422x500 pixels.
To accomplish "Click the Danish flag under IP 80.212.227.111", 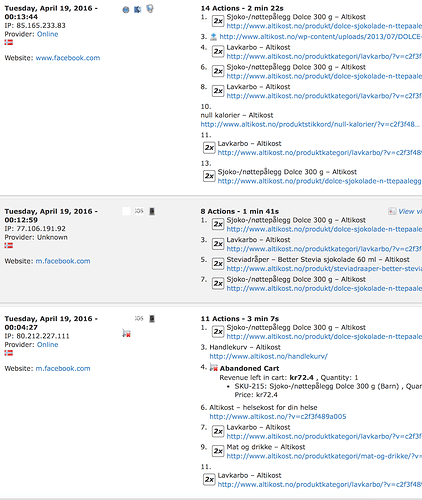I will [x=9, y=353].
